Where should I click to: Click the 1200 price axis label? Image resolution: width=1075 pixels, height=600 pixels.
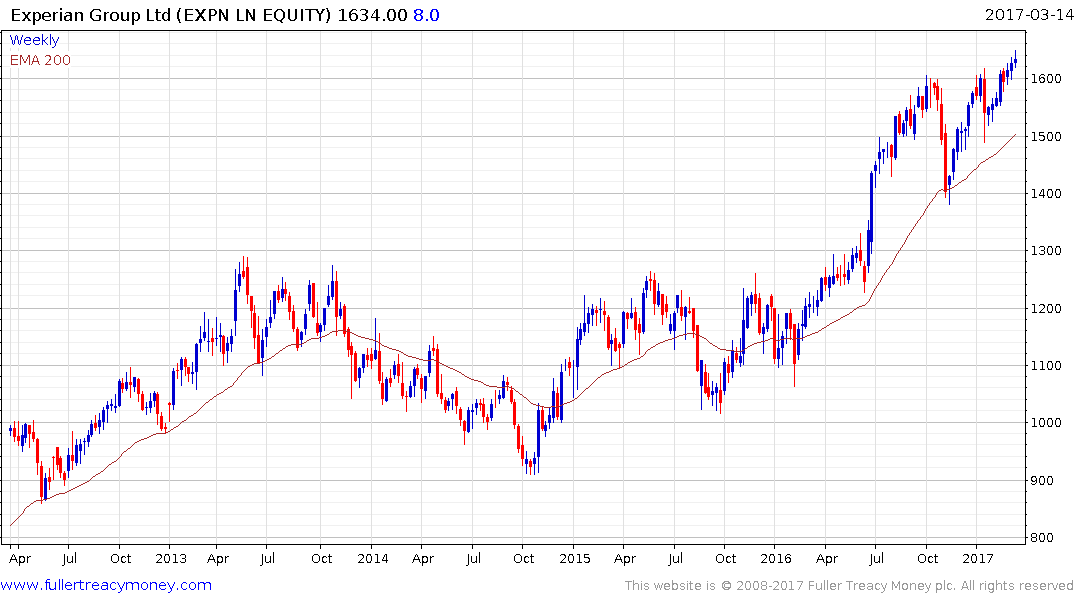click(x=1046, y=309)
